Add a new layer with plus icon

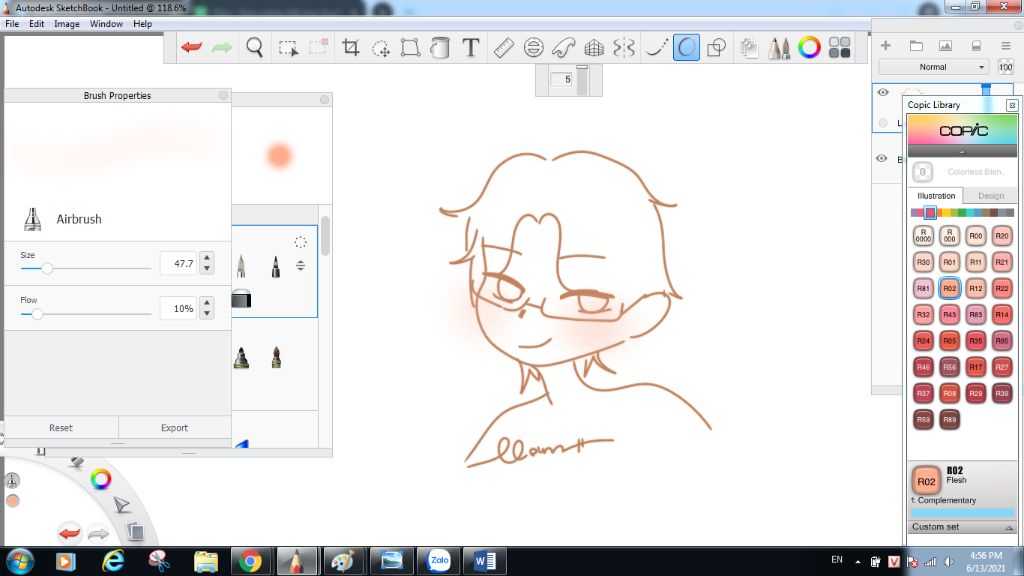[x=886, y=46]
